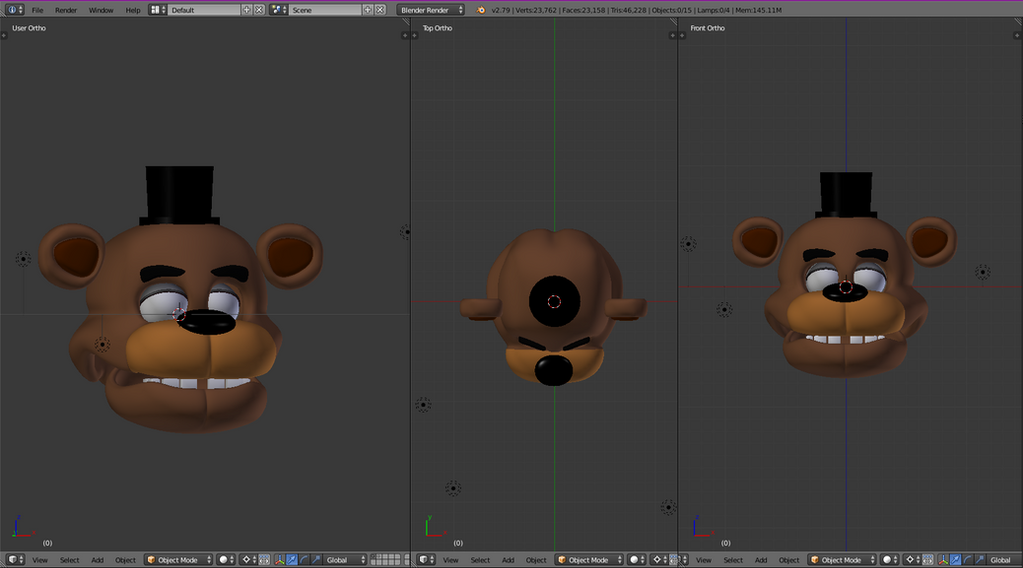Toggle manipulate center points in Top Ortho viewport
The width and height of the screenshot is (1023, 568).
click(x=673, y=560)
